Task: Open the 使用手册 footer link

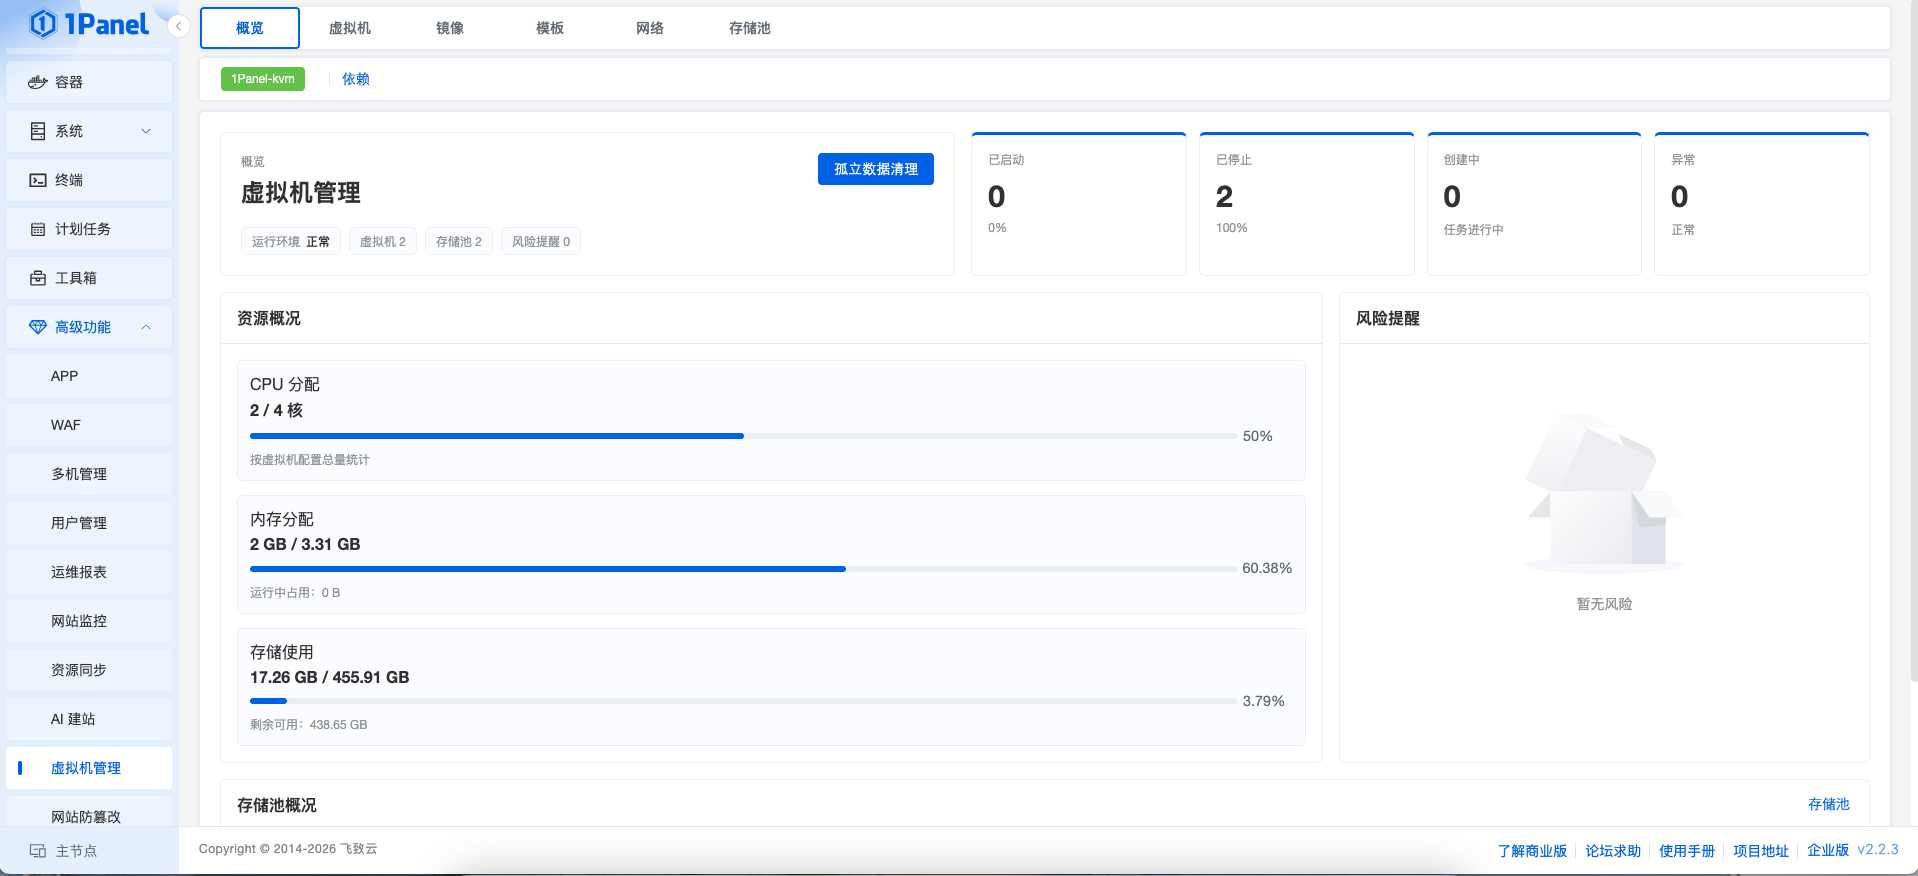Action: [x=1687, y=851]
